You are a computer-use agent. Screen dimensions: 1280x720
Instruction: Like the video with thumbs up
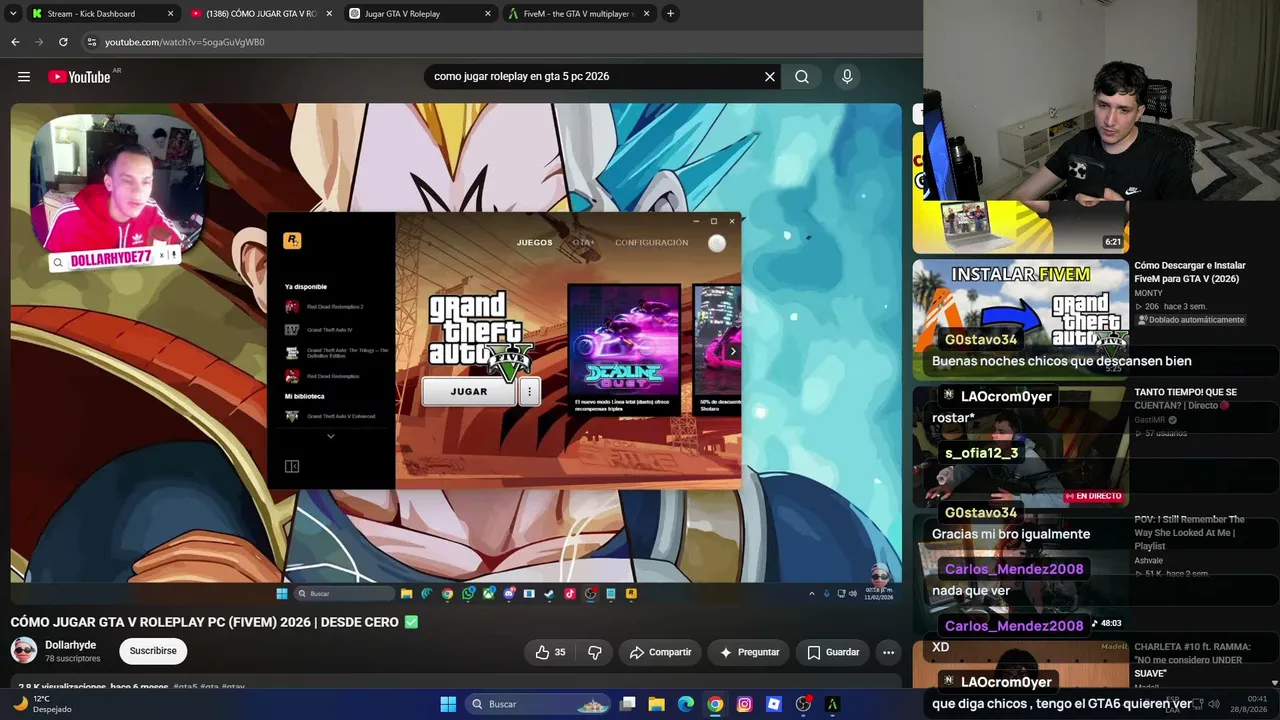pos(550,652)
